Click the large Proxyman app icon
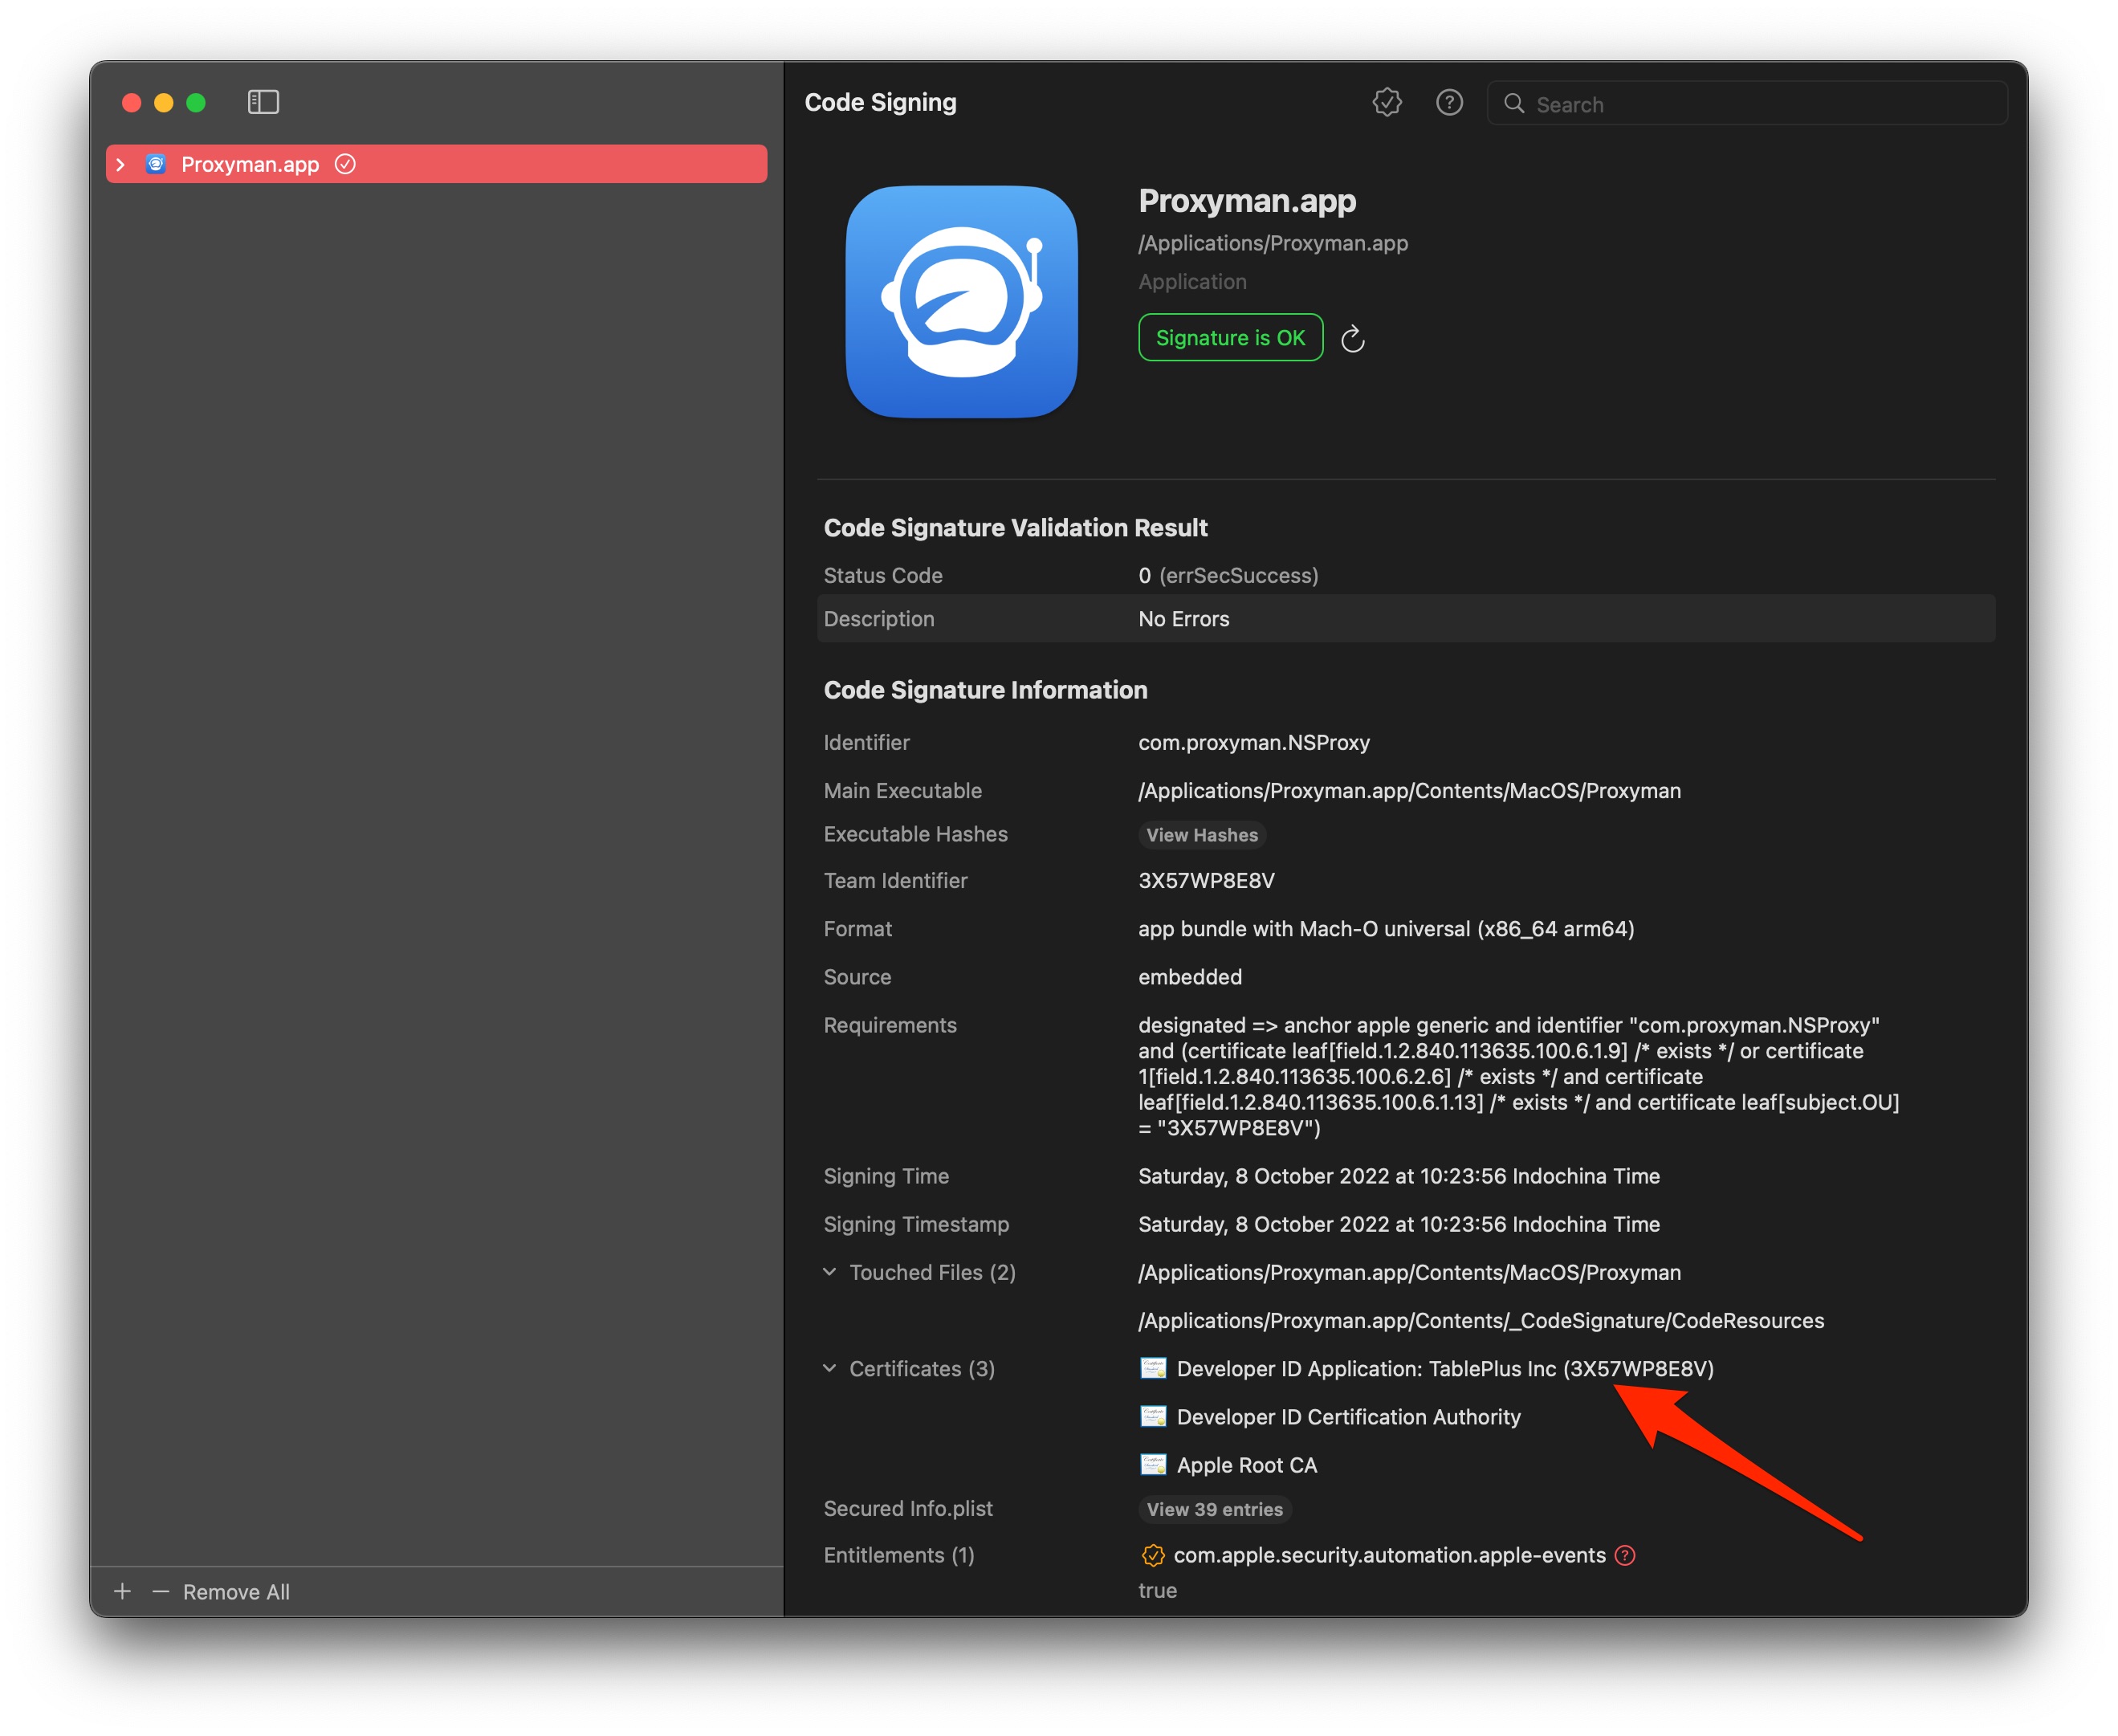This screenshot has width=2118, height=1736. (x=961, y=302)
